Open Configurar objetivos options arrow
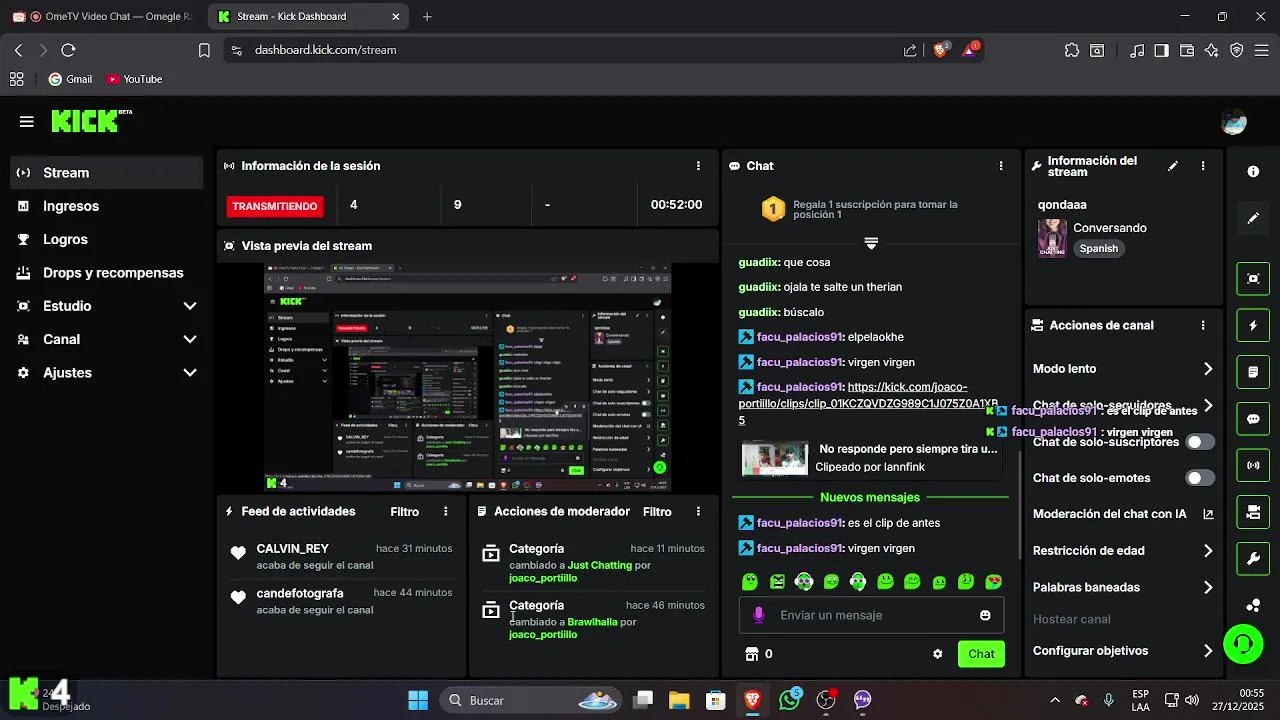Viewport: 1280px width, 720px height. pos(1208,651)
